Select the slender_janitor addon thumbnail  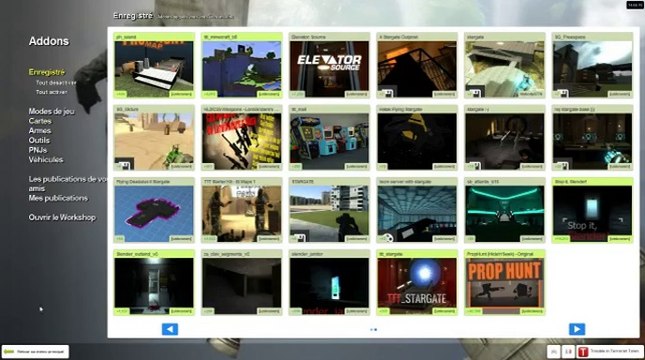(x=329, y=286)
